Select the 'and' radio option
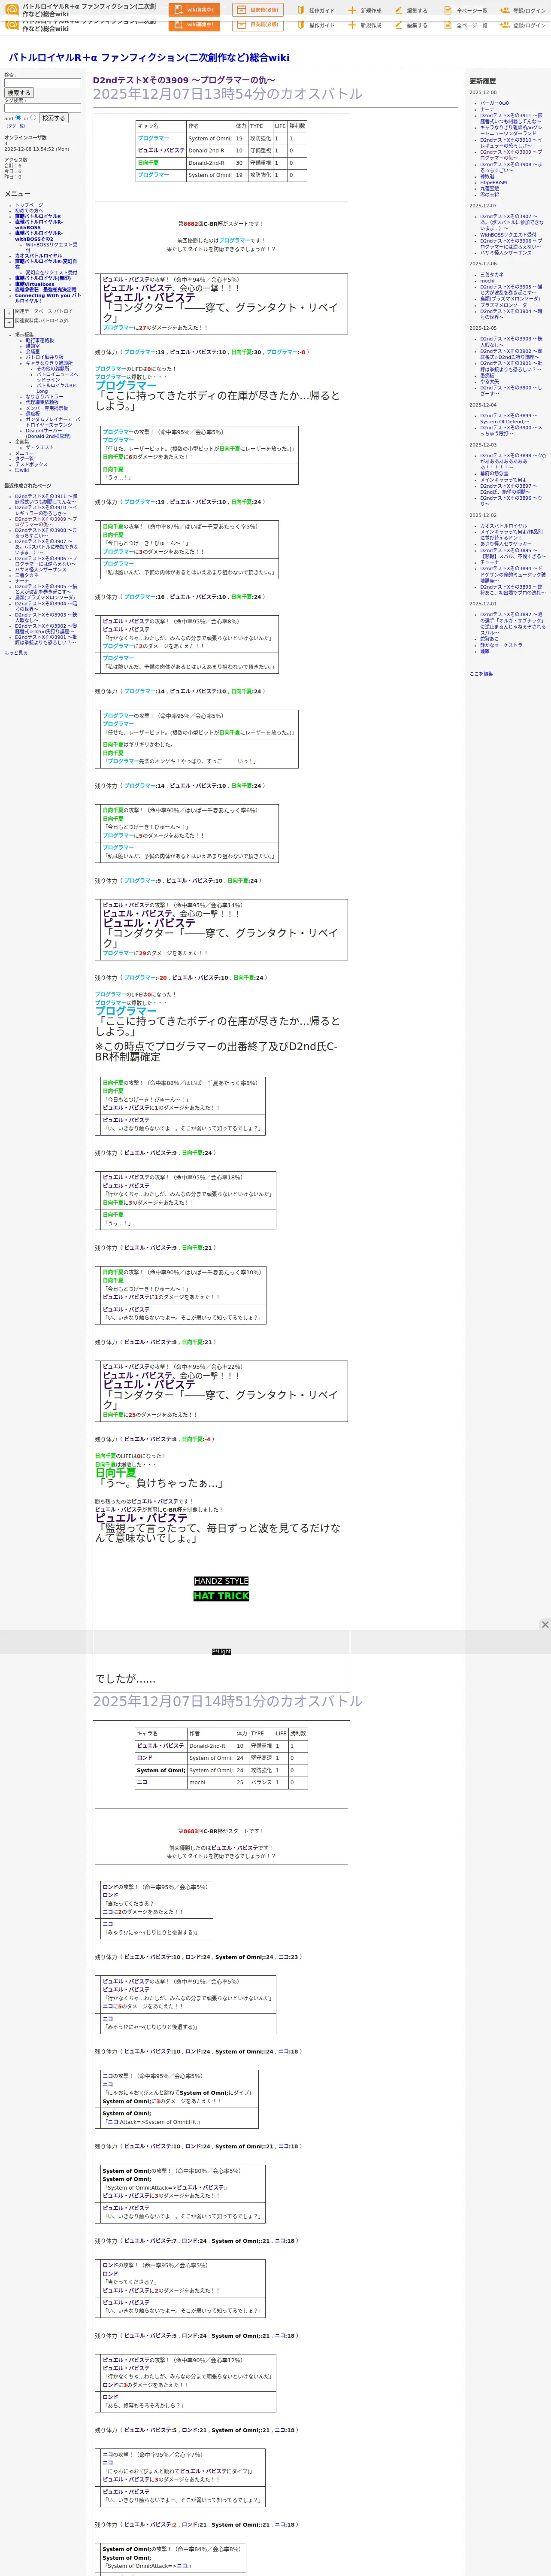Viewport: 551px width, 2576px height. click(18, 117)
